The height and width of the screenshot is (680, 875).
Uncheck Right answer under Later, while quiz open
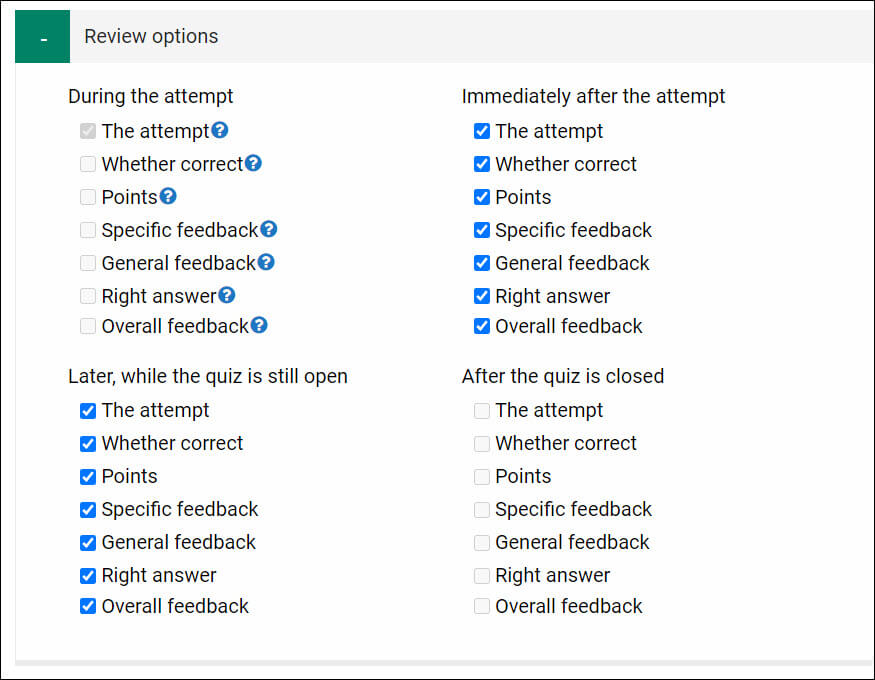pyautogui.click(x=88, y=576)
